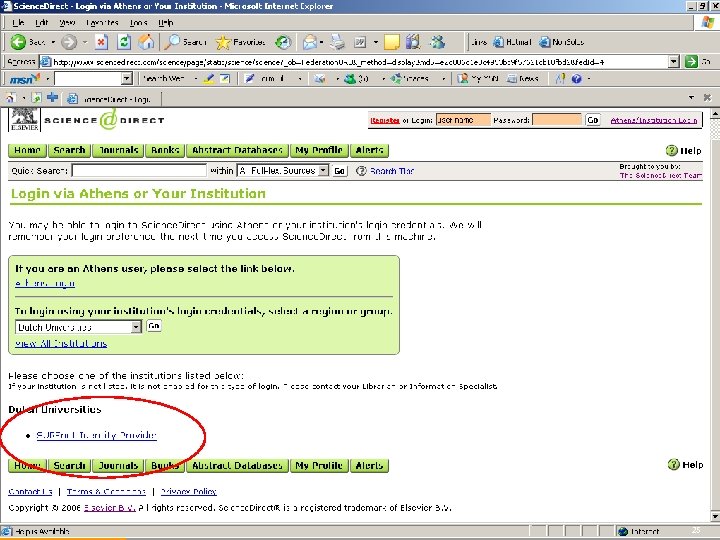This screenshot has width=720, height=540.
Task: Open the Hotmail link in Links bar
Action: click(x=512, y=42)
